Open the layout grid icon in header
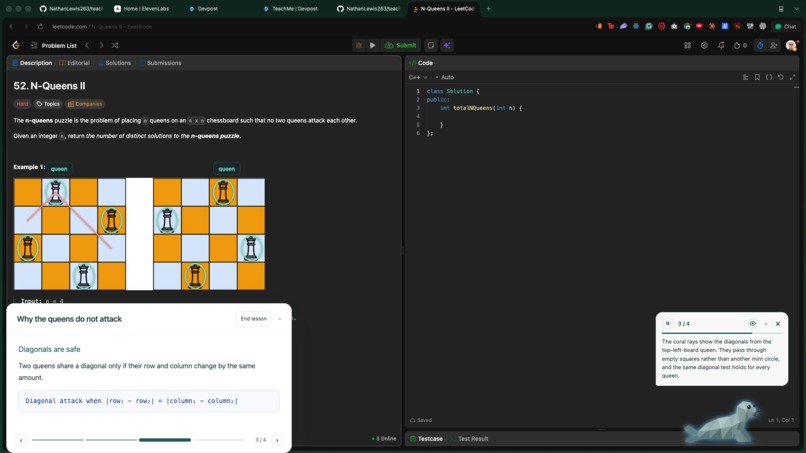This screenshot has height=453, width=806. click(x=687, y=45)
